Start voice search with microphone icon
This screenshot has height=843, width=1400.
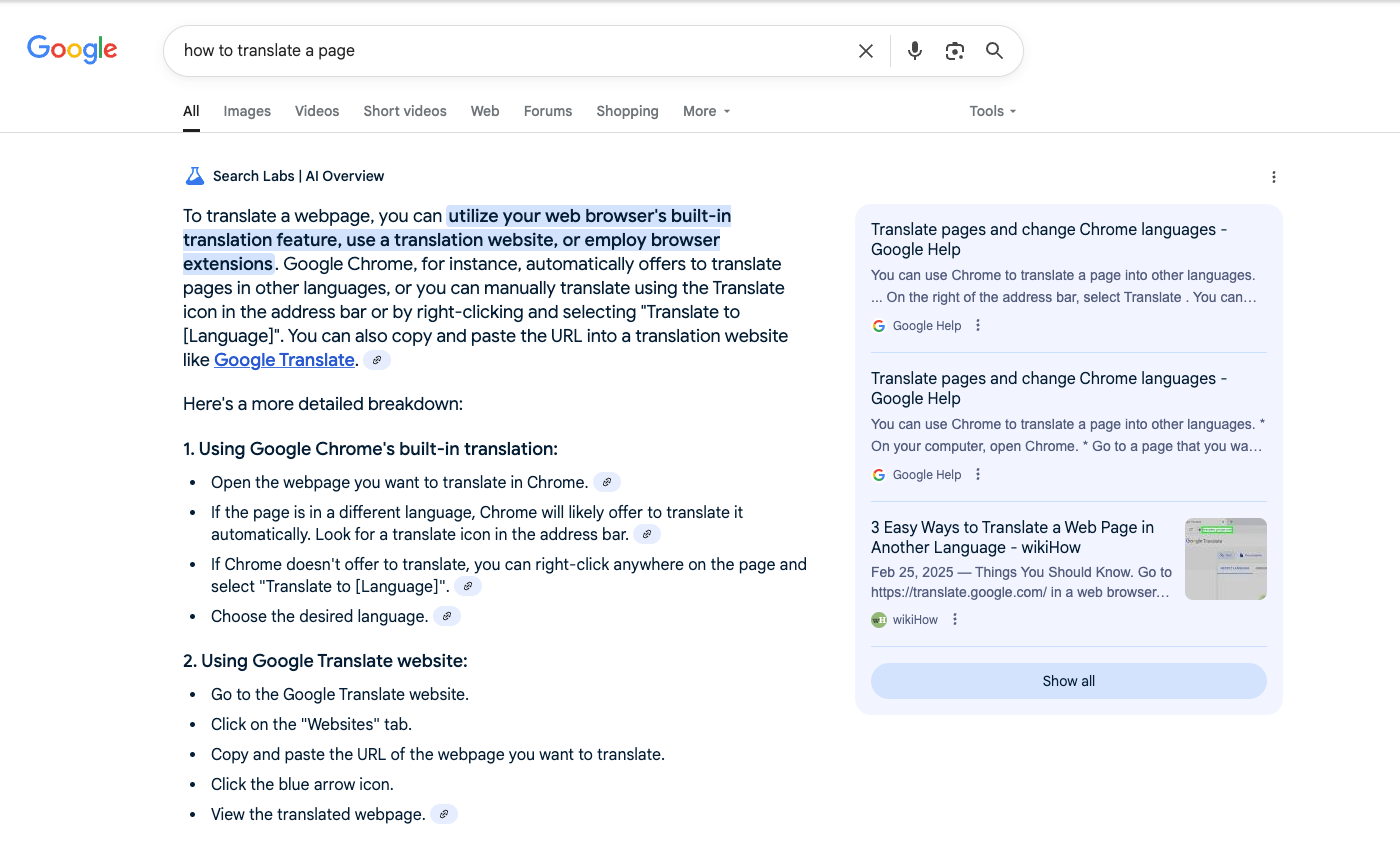(915, 51)
